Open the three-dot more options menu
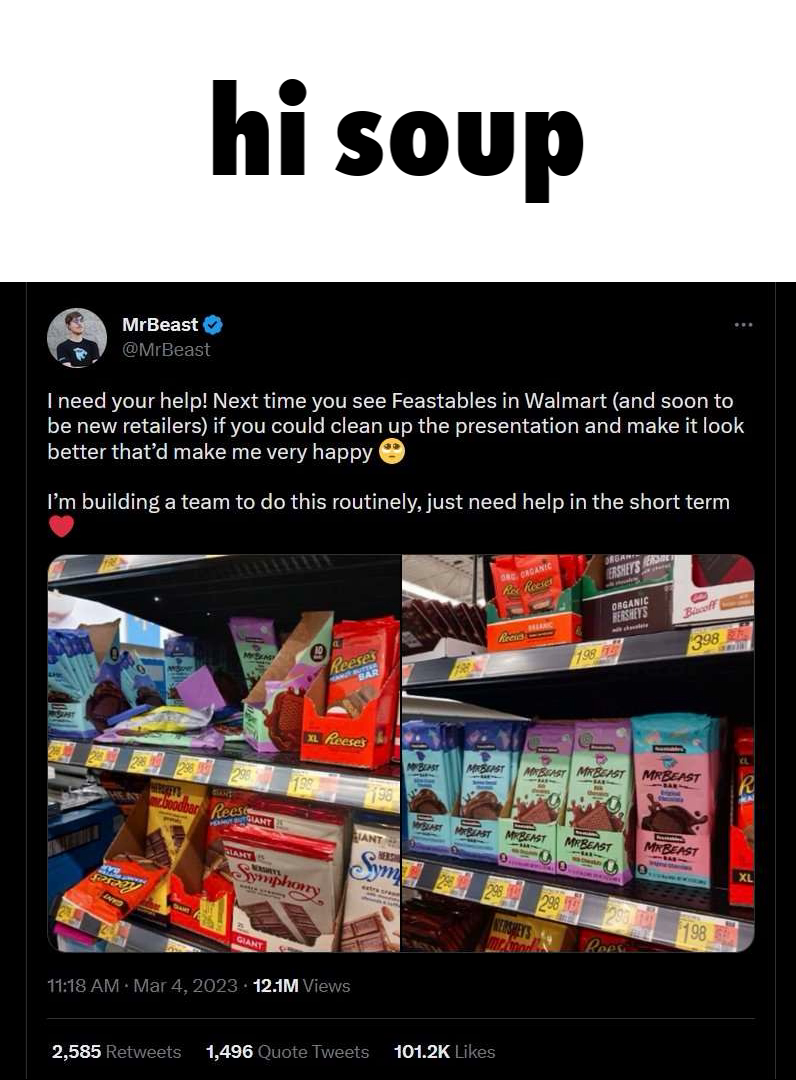 743,324
